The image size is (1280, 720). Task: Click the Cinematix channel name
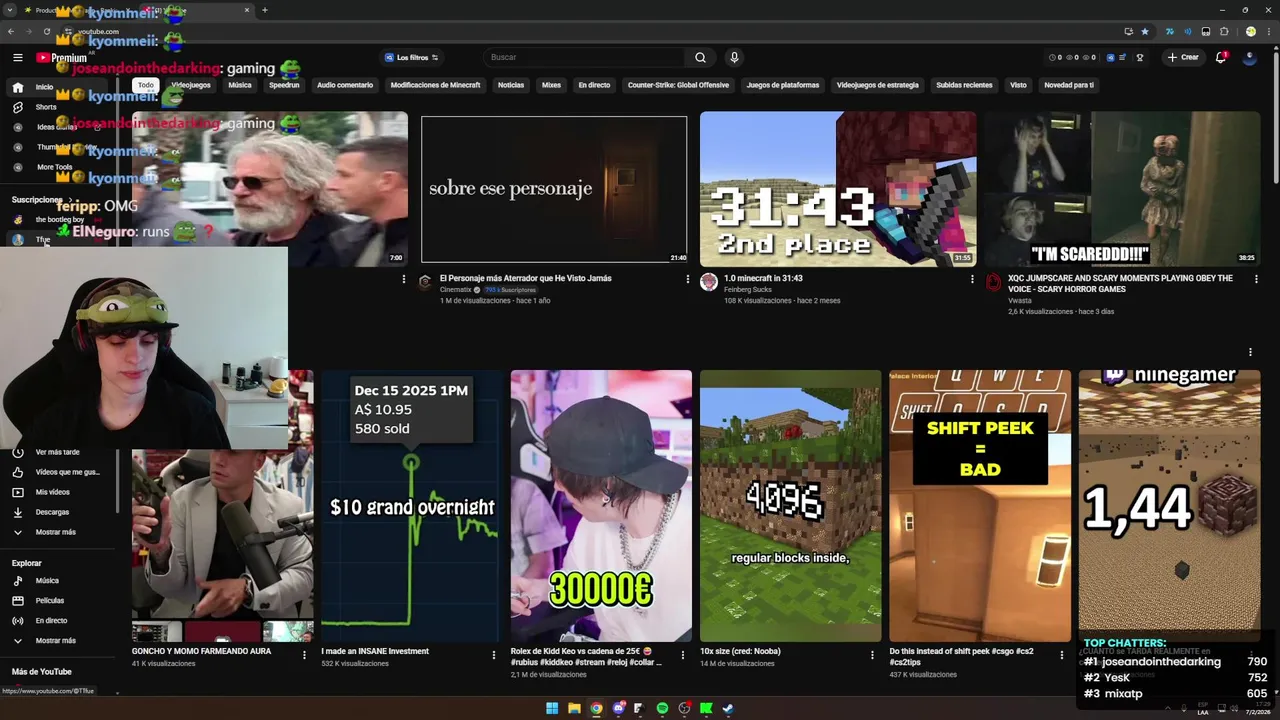(x=455, y=290)
